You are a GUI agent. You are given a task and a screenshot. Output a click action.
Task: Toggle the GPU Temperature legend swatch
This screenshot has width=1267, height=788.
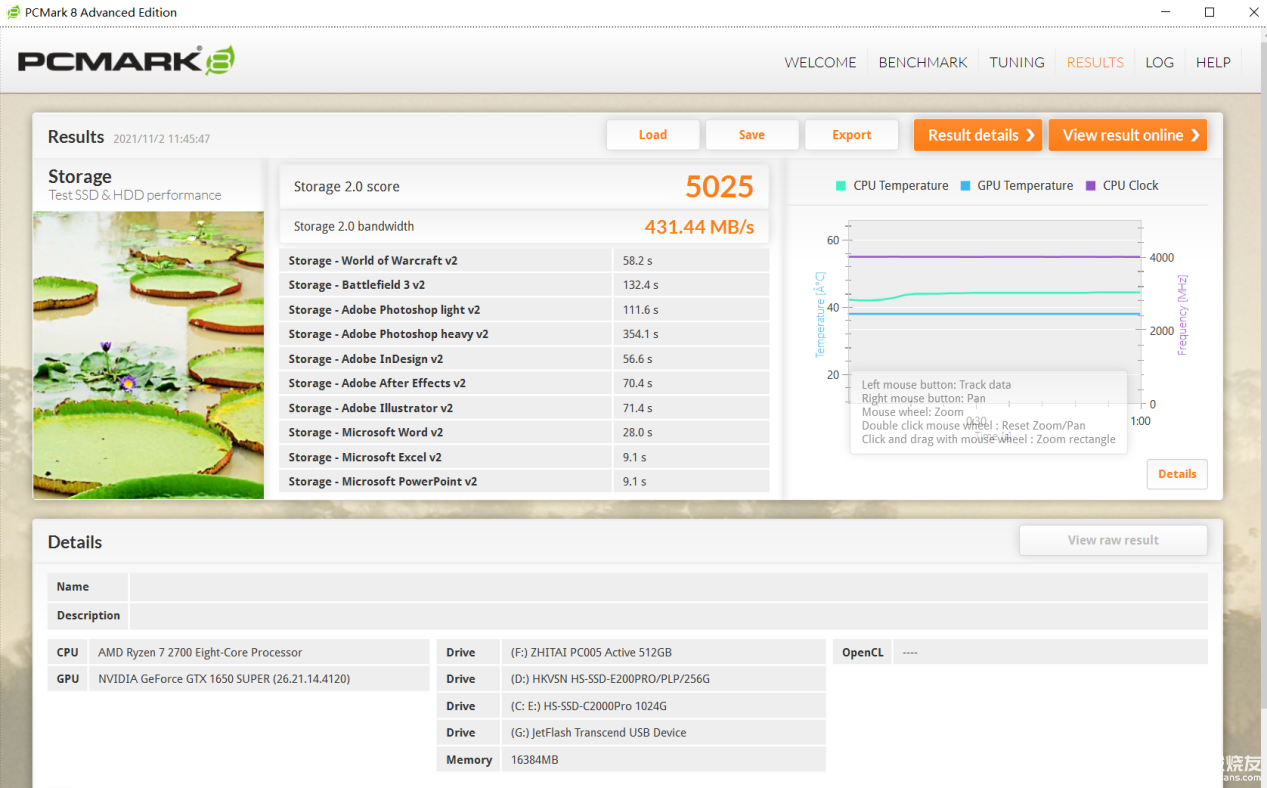pyautogui.click(x=965, y=185)
